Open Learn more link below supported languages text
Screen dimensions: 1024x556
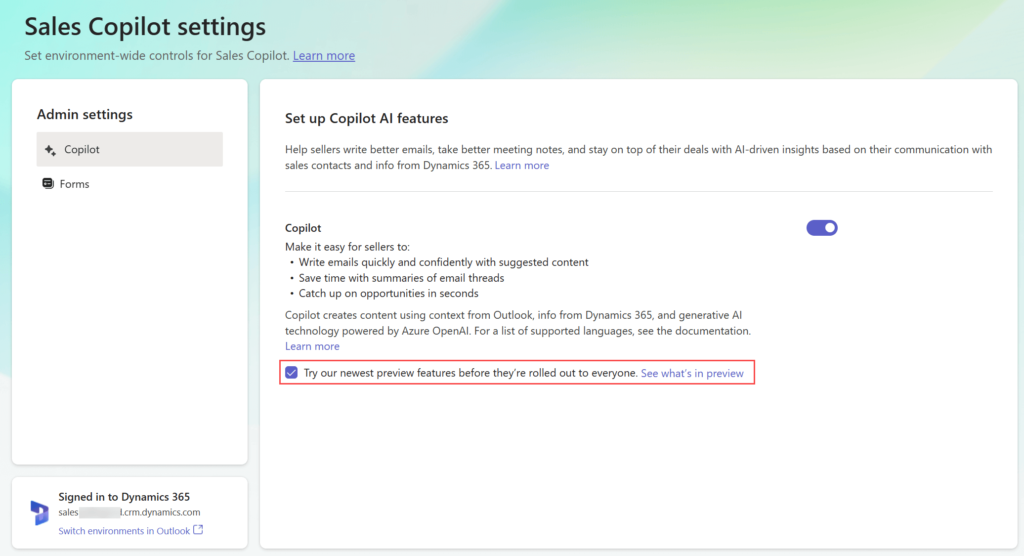[312, 346]
